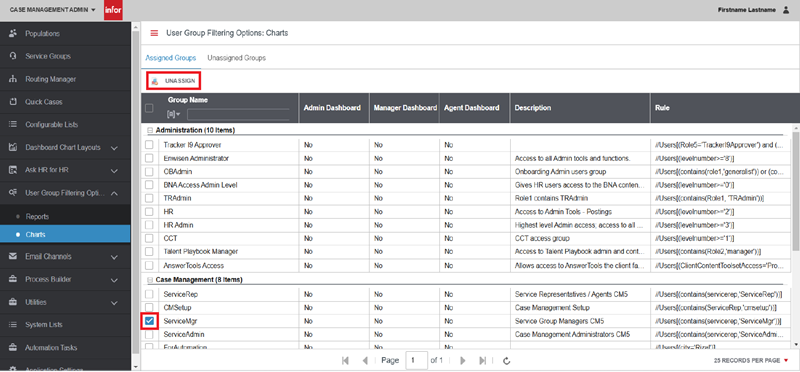Click the Unassign button

pyautogui.click(x=173, y=81)
